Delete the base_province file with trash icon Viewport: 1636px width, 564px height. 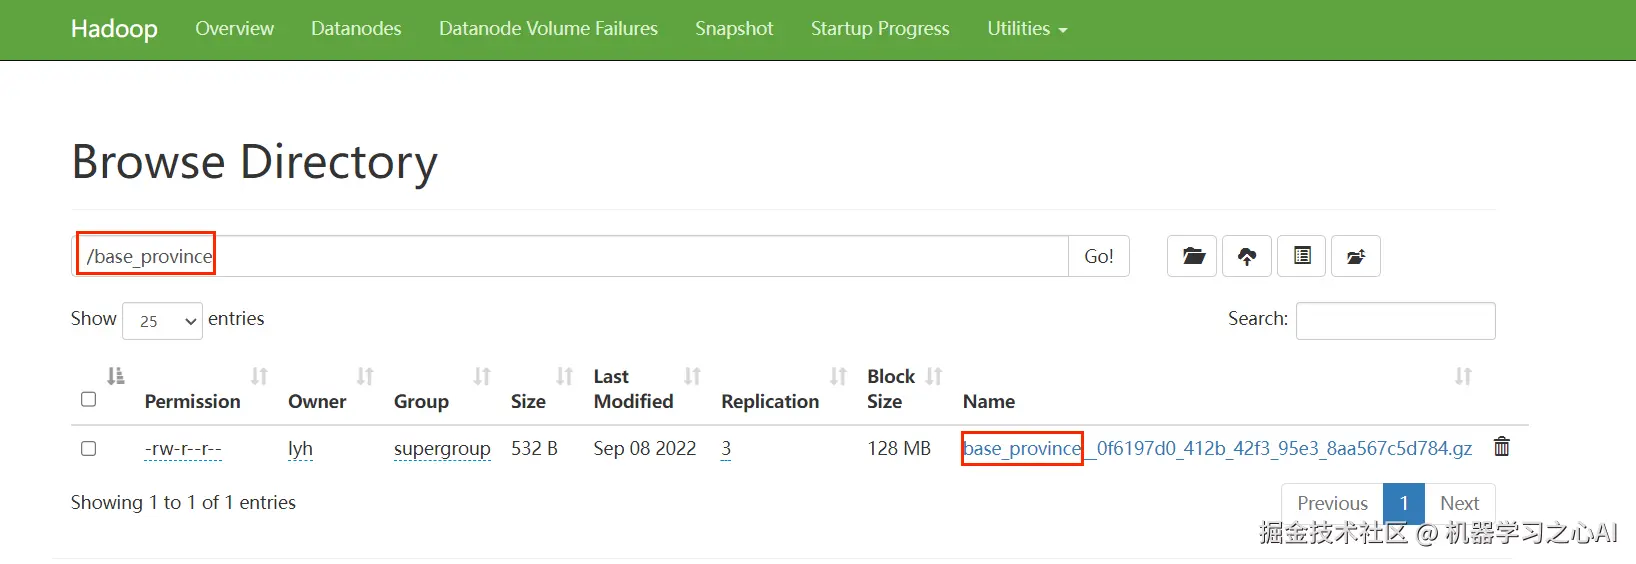(x=1501, y=447)
